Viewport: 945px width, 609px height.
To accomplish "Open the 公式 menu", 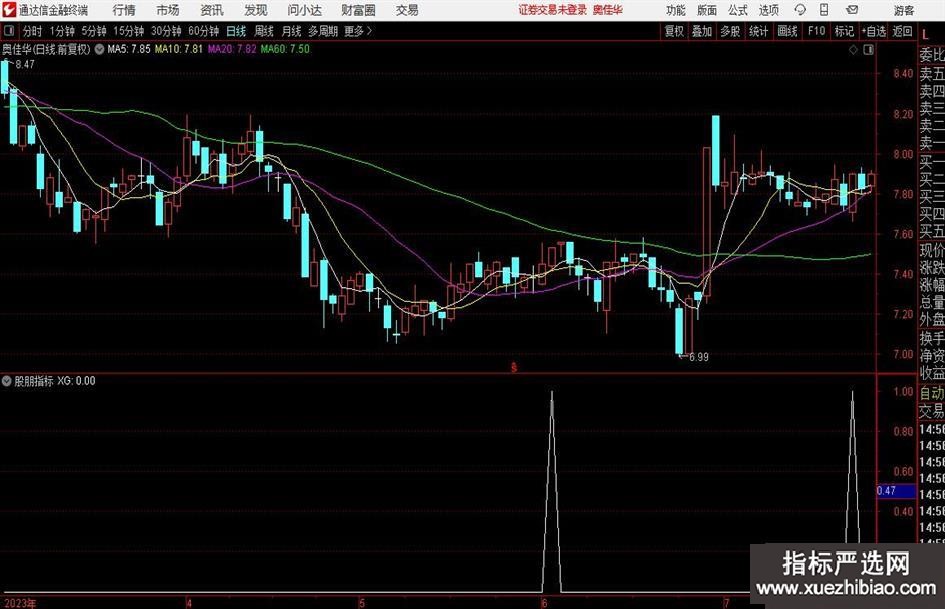I will coord(738,10).
